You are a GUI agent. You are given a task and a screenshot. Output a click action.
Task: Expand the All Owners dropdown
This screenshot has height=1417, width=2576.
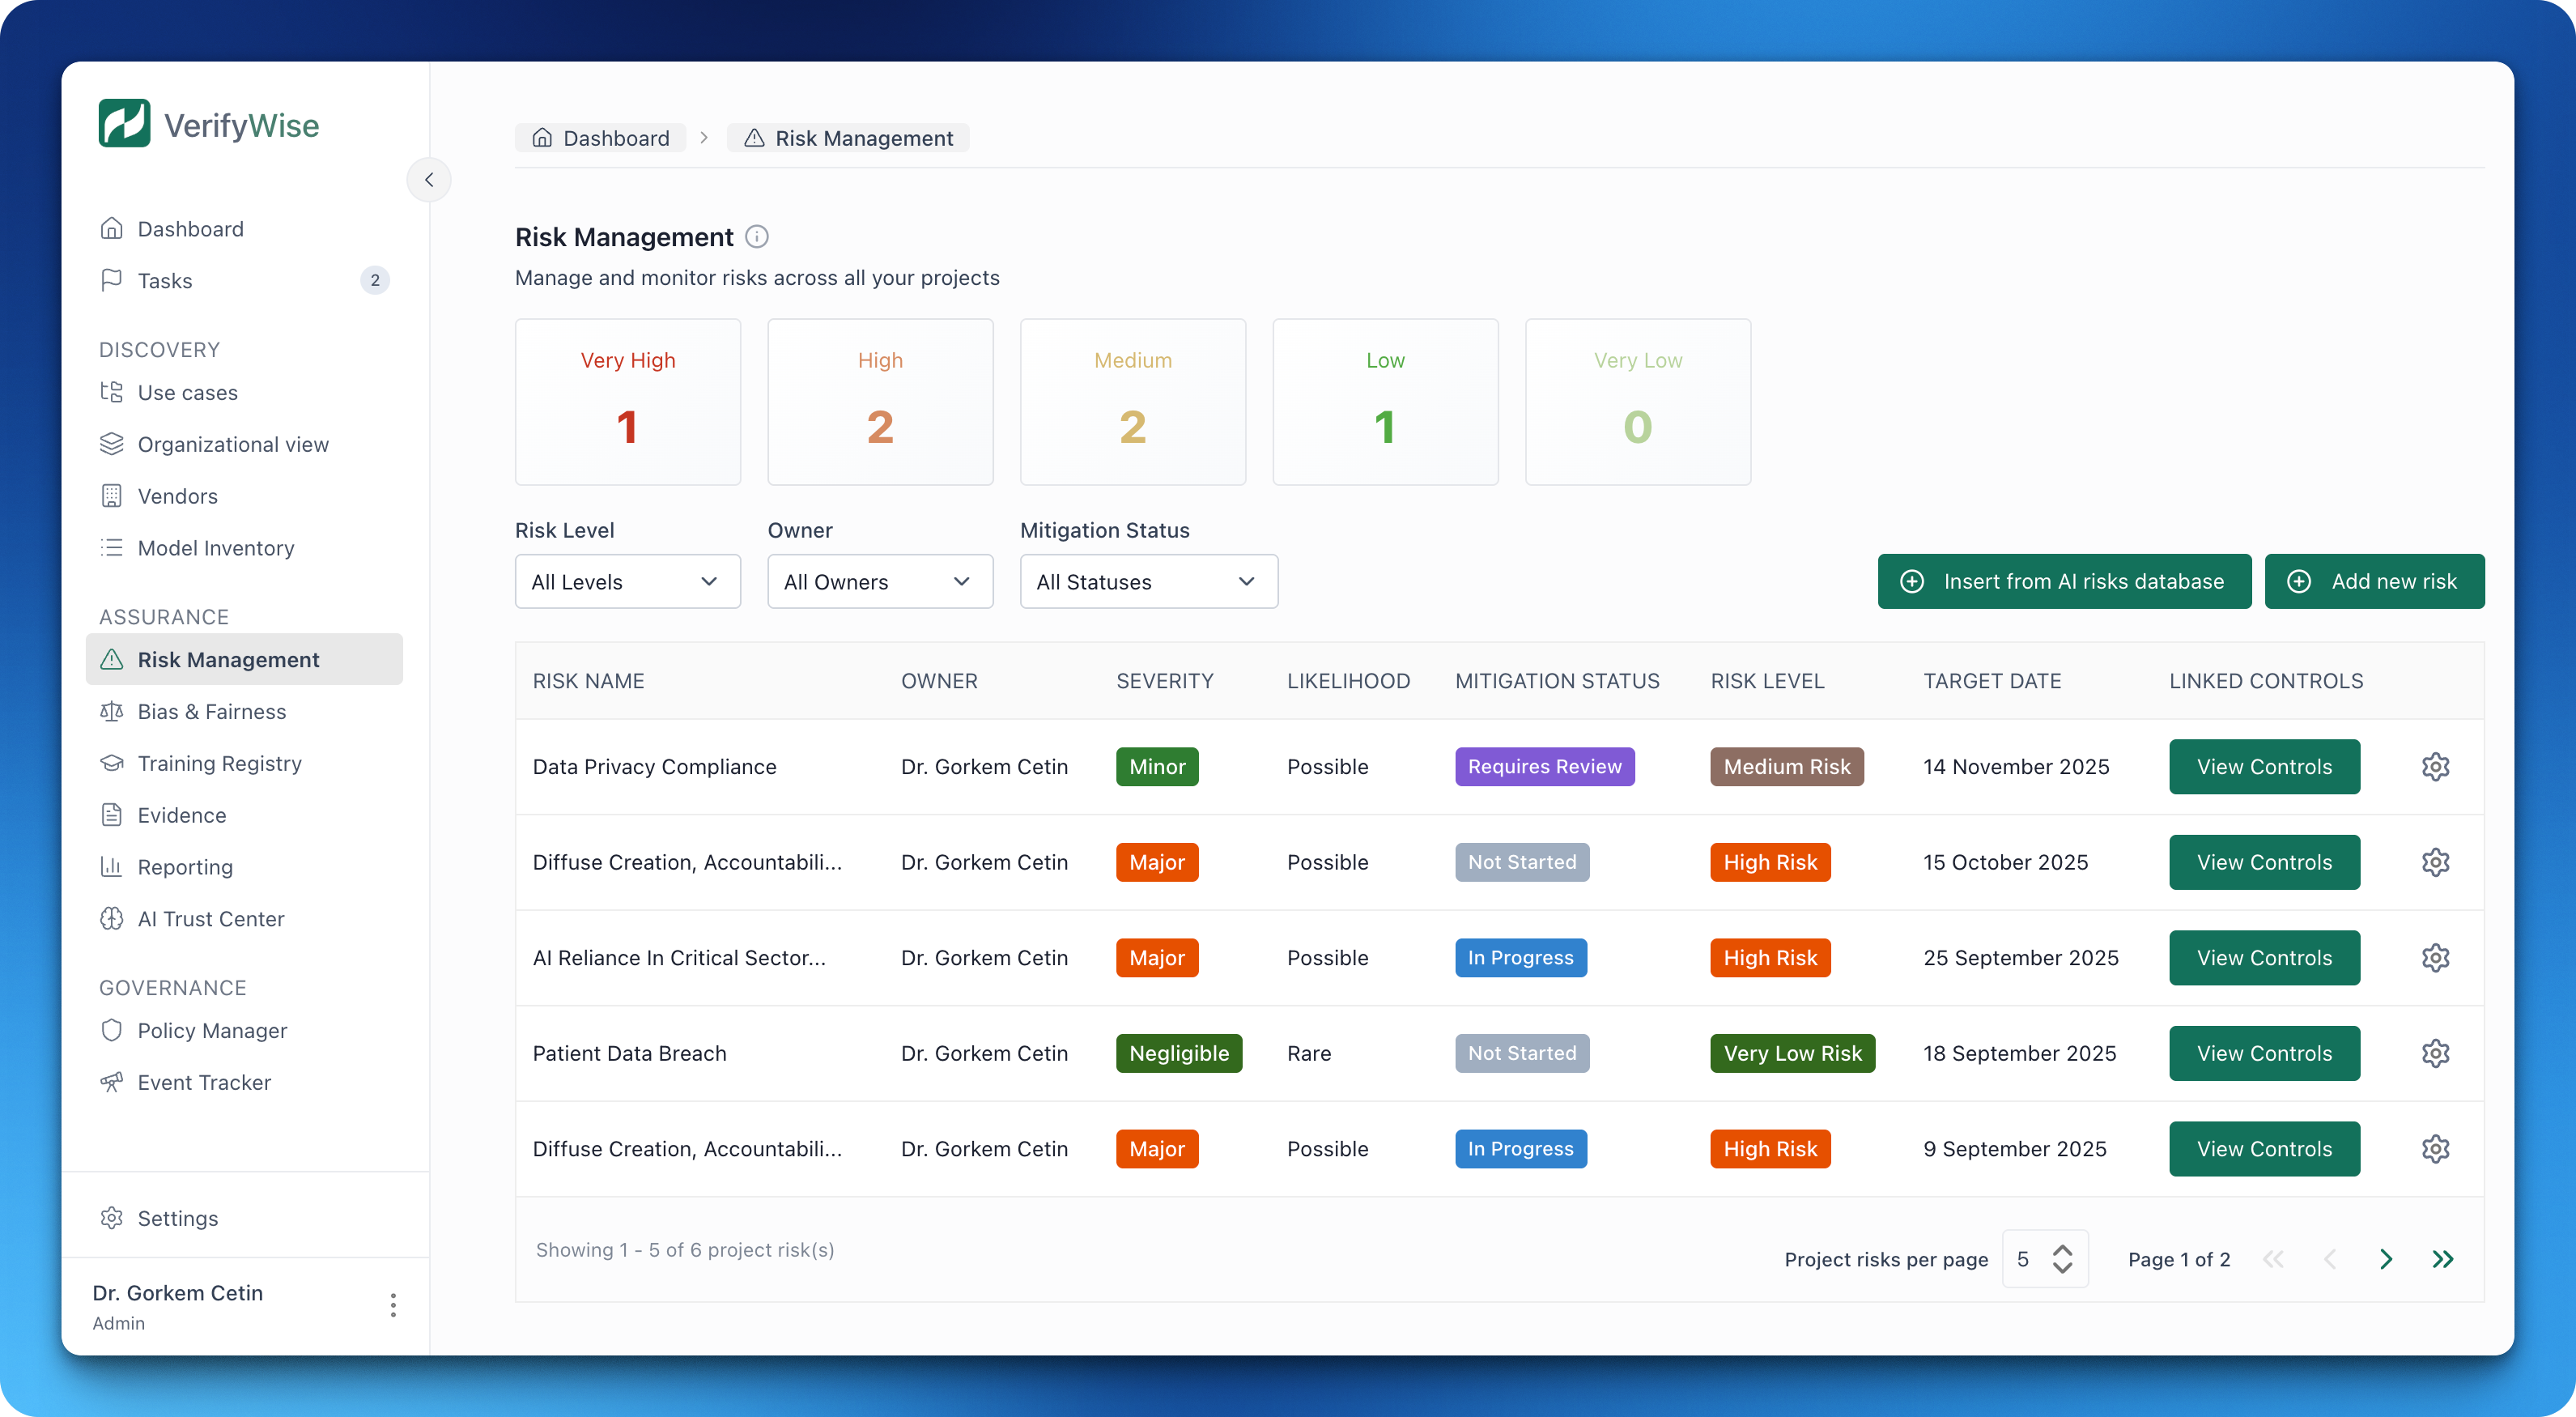(879, 581)
